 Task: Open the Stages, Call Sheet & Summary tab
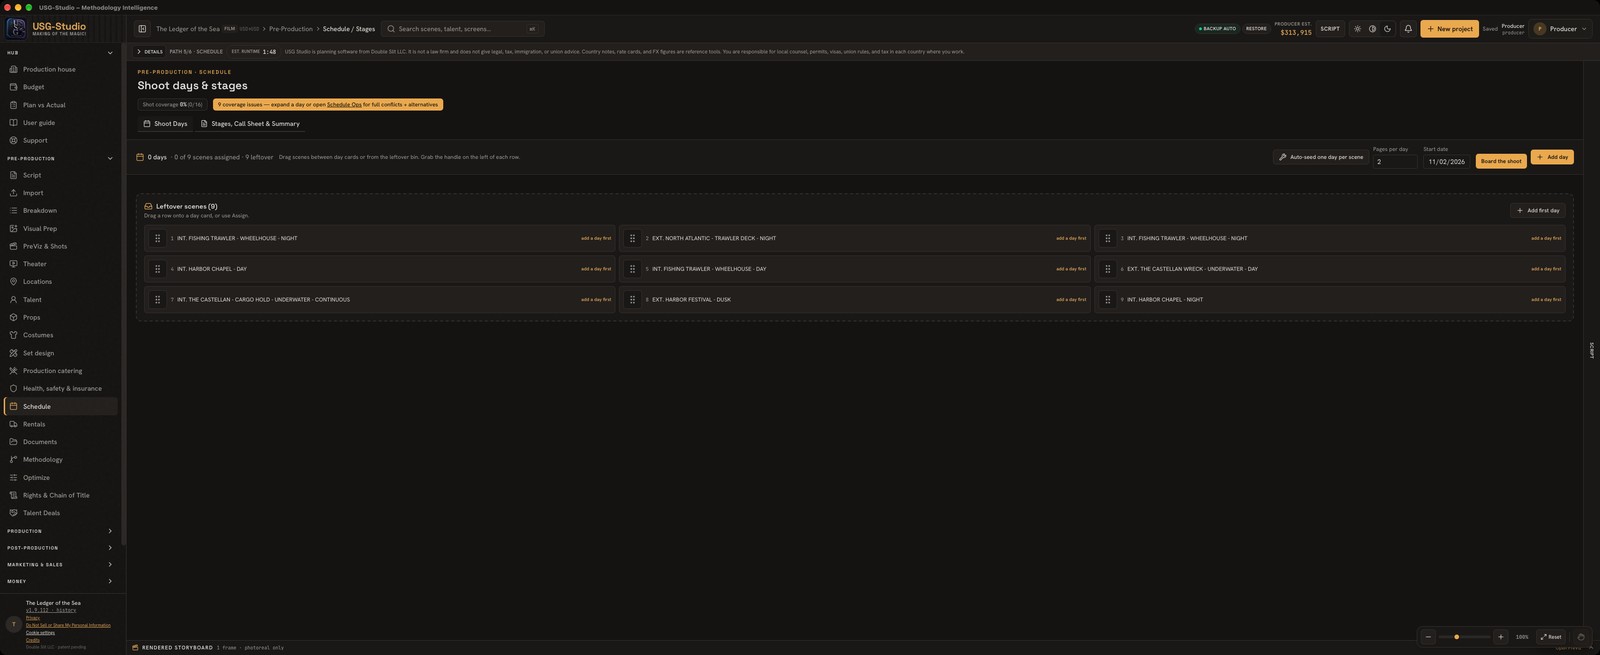pos(250,124)
